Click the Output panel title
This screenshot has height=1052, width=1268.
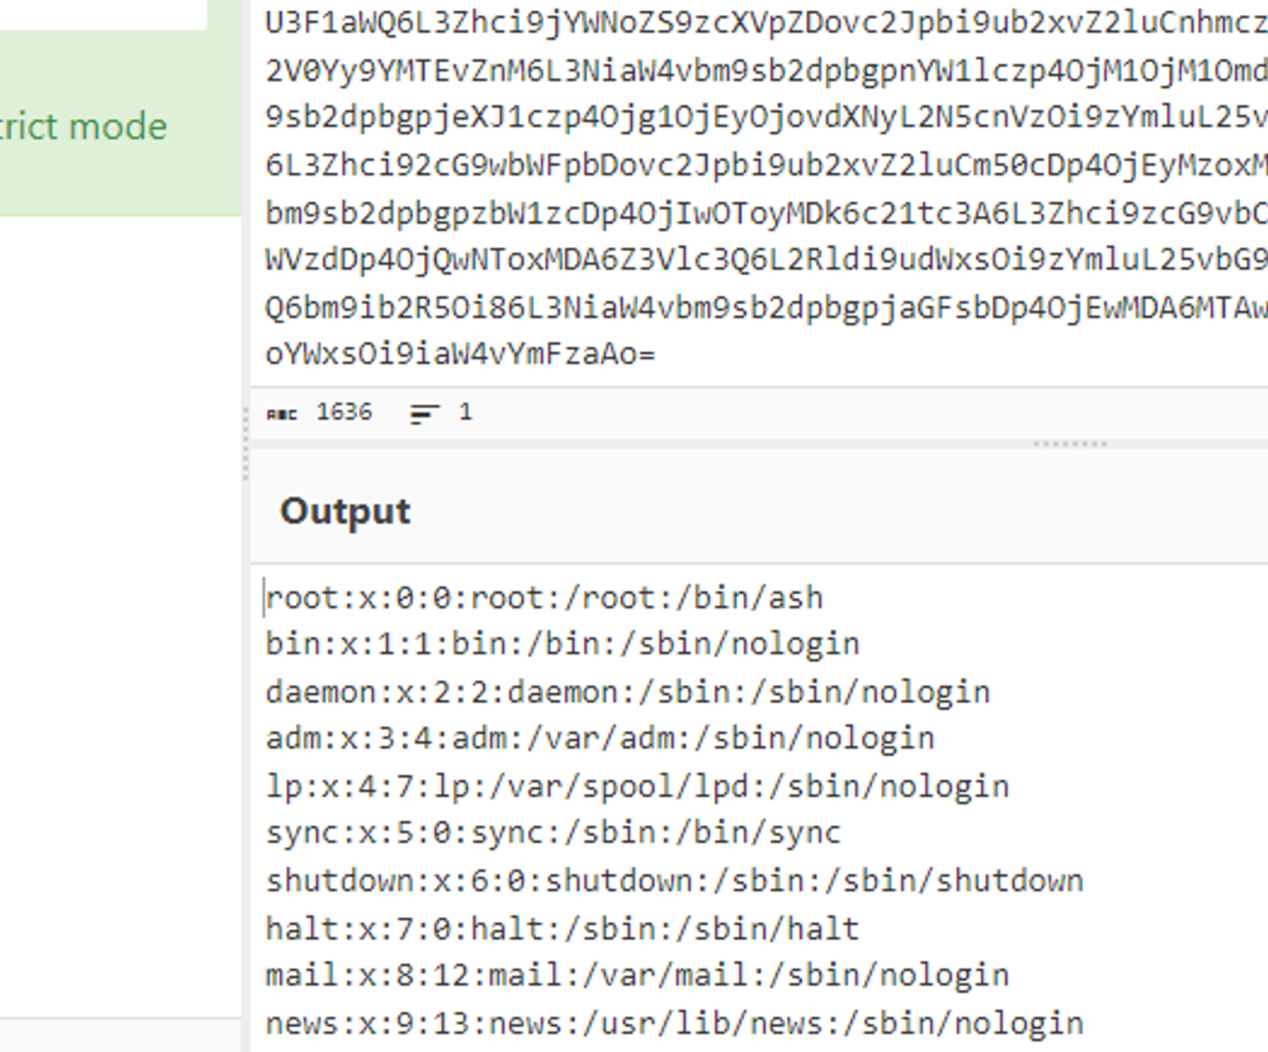tap(345, 511)
